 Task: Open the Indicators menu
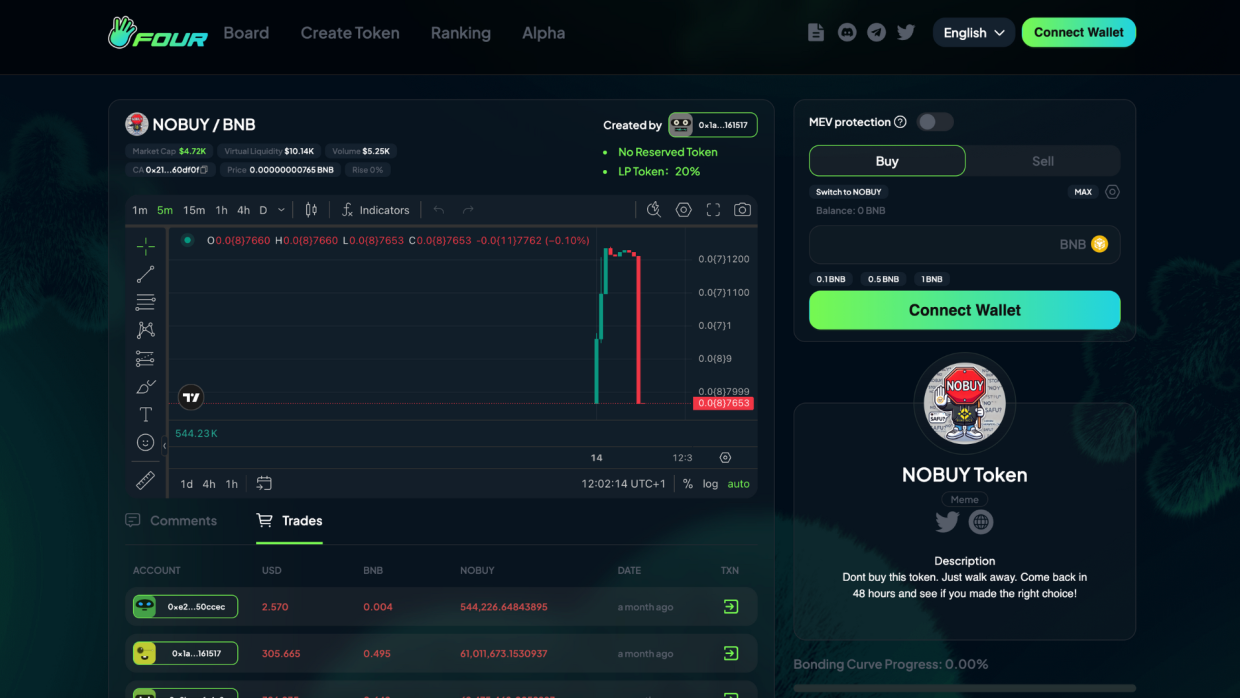(x=375, y=210)
